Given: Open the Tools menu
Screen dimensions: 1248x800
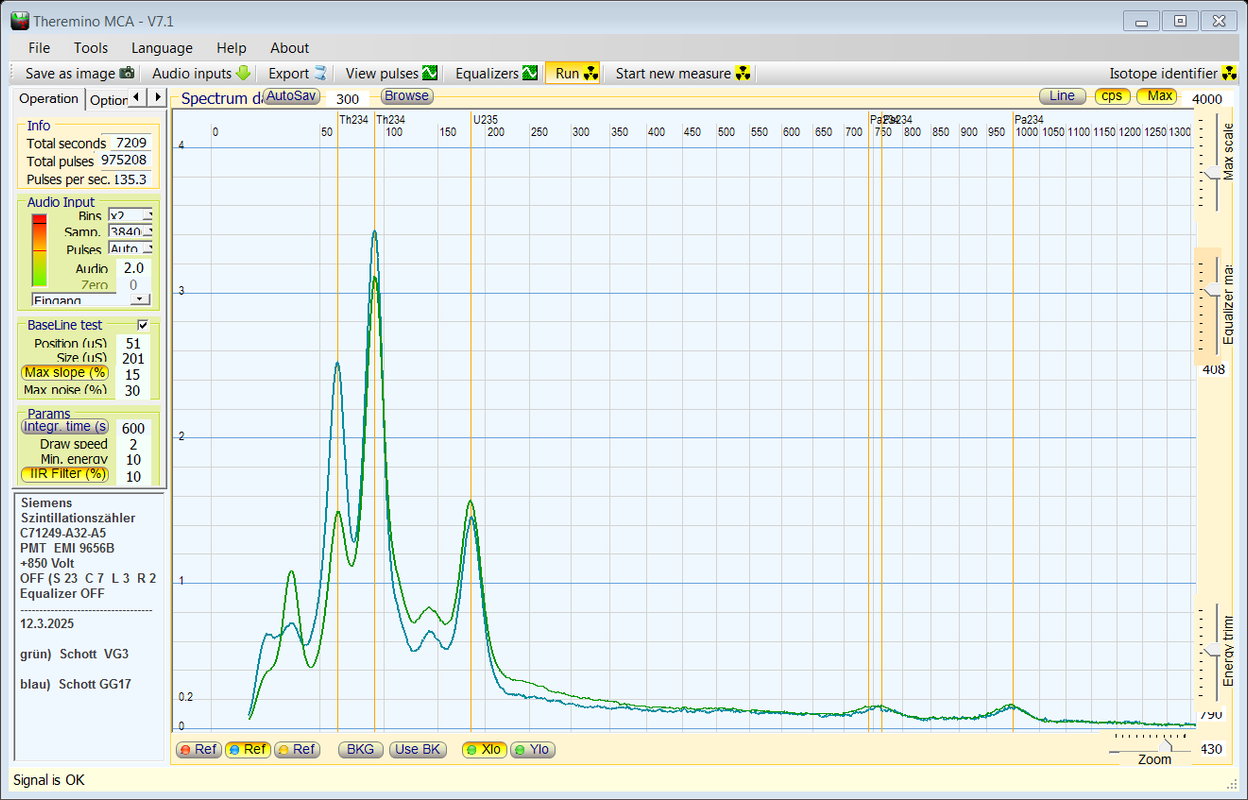Looking at the screenshot, I should [91, 48].
